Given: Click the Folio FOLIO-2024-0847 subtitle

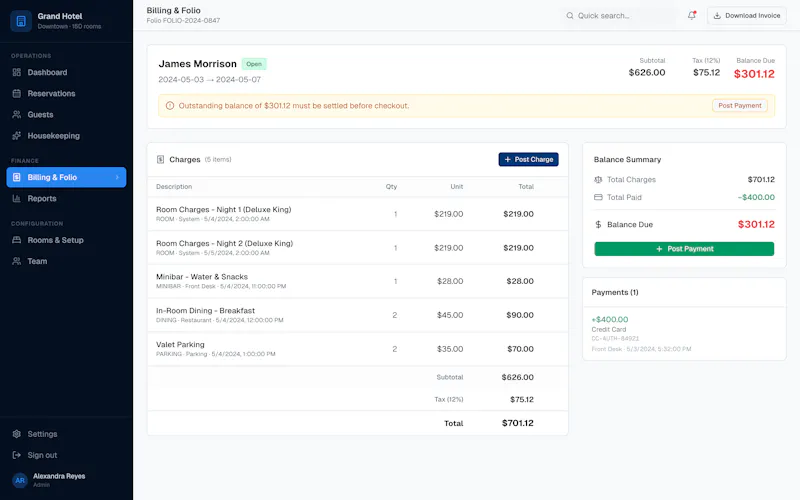Looking at the screenshot, I should tap(183, 21).
